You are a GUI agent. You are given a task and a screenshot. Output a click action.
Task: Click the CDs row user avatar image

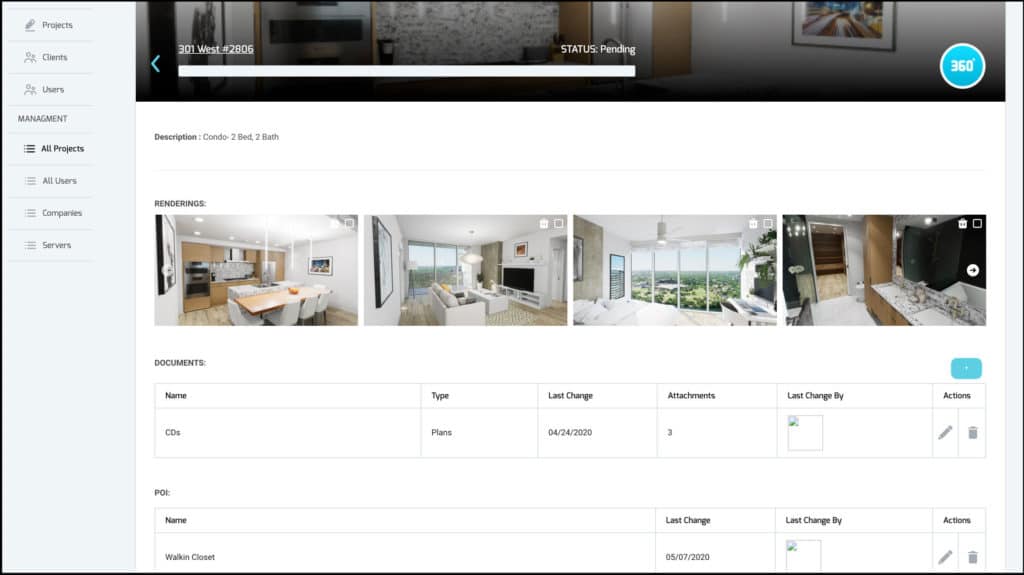(805, 433)
